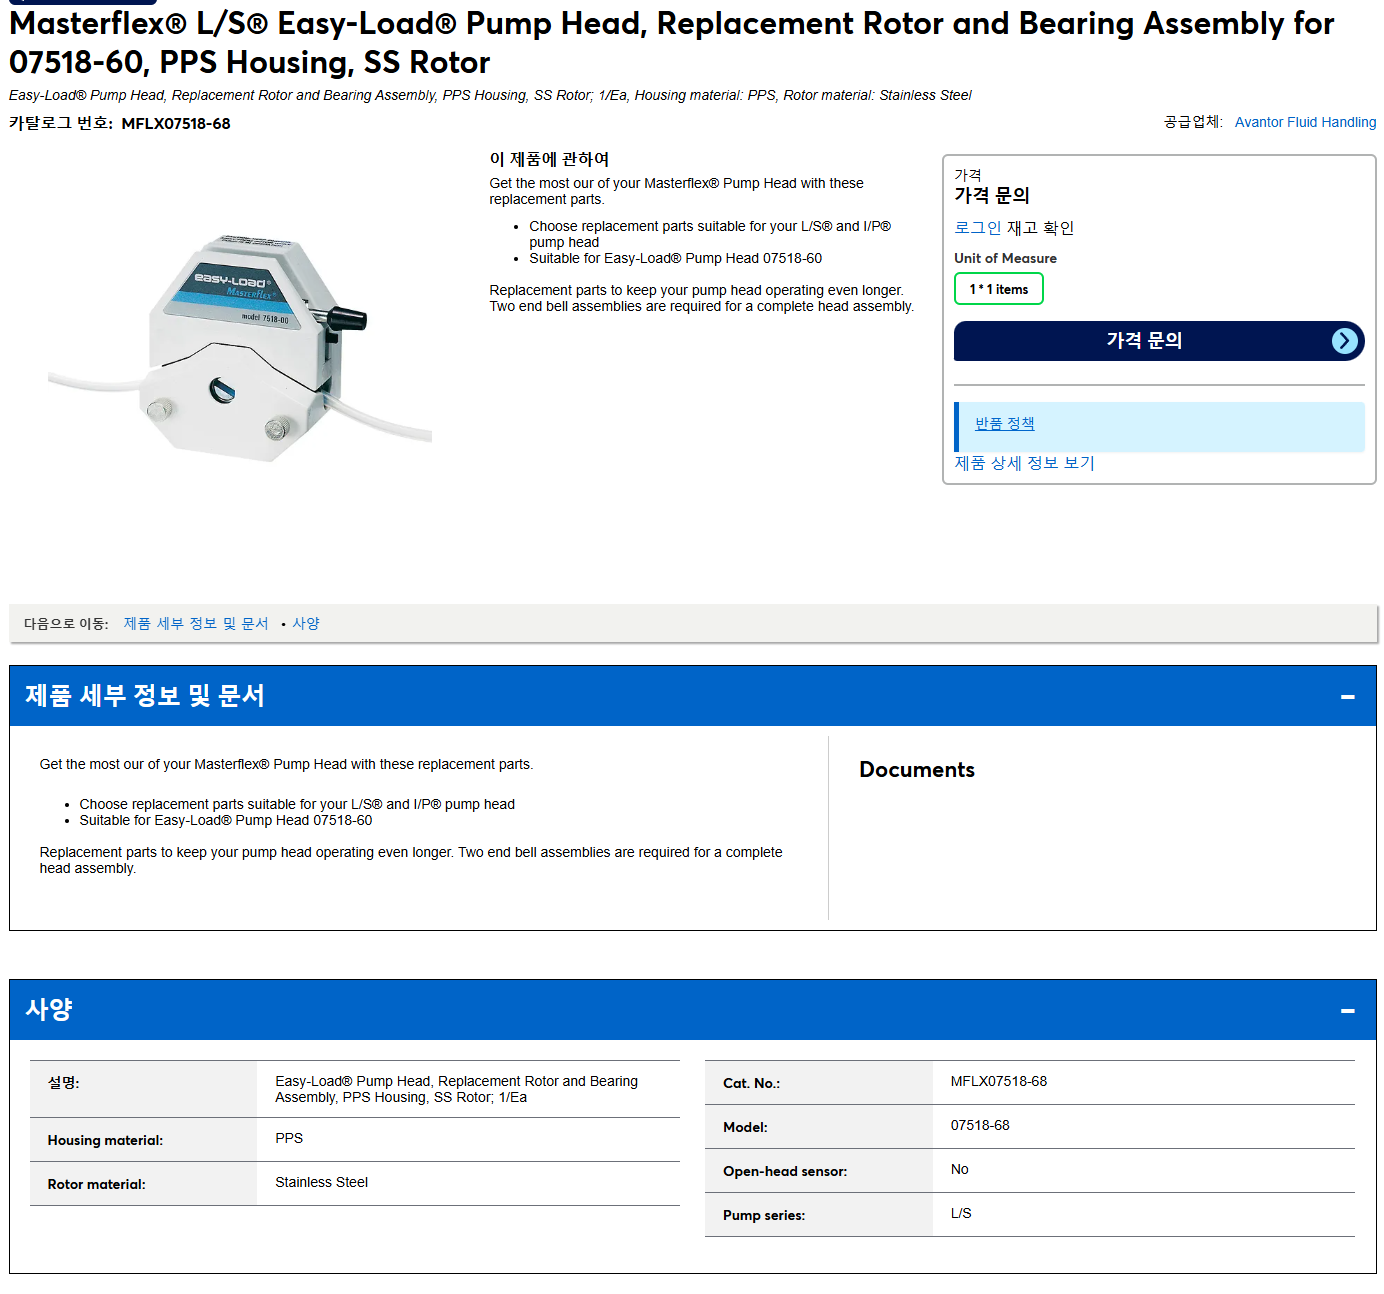Click the Easy-Load pump head product image
1384x1294 pixels.
240,346
